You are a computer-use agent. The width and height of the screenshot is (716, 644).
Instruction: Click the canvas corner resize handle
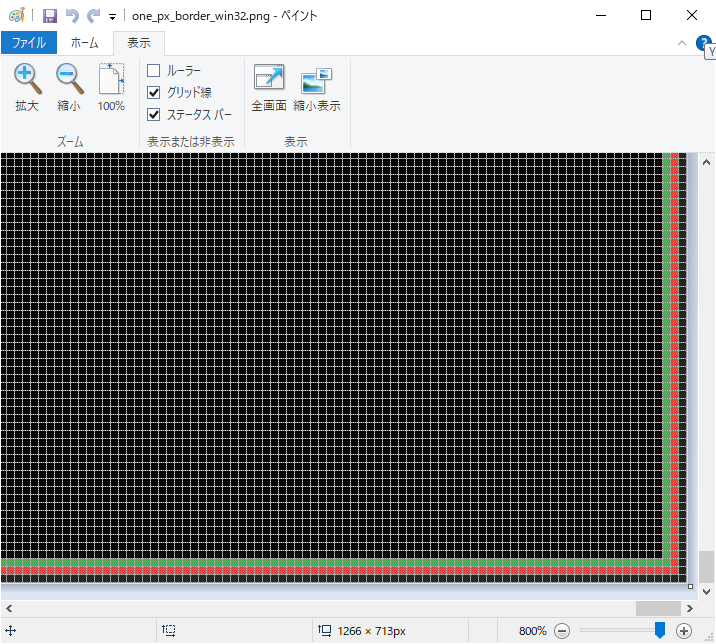690,586
